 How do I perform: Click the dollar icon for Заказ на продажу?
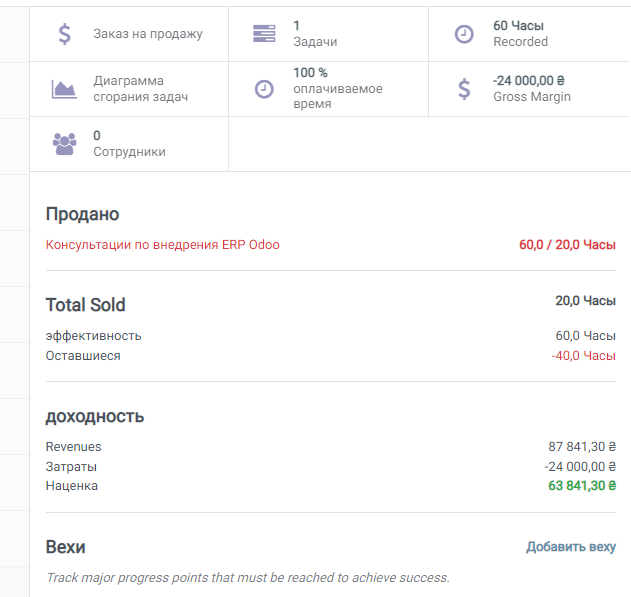(x=64, y=34)
